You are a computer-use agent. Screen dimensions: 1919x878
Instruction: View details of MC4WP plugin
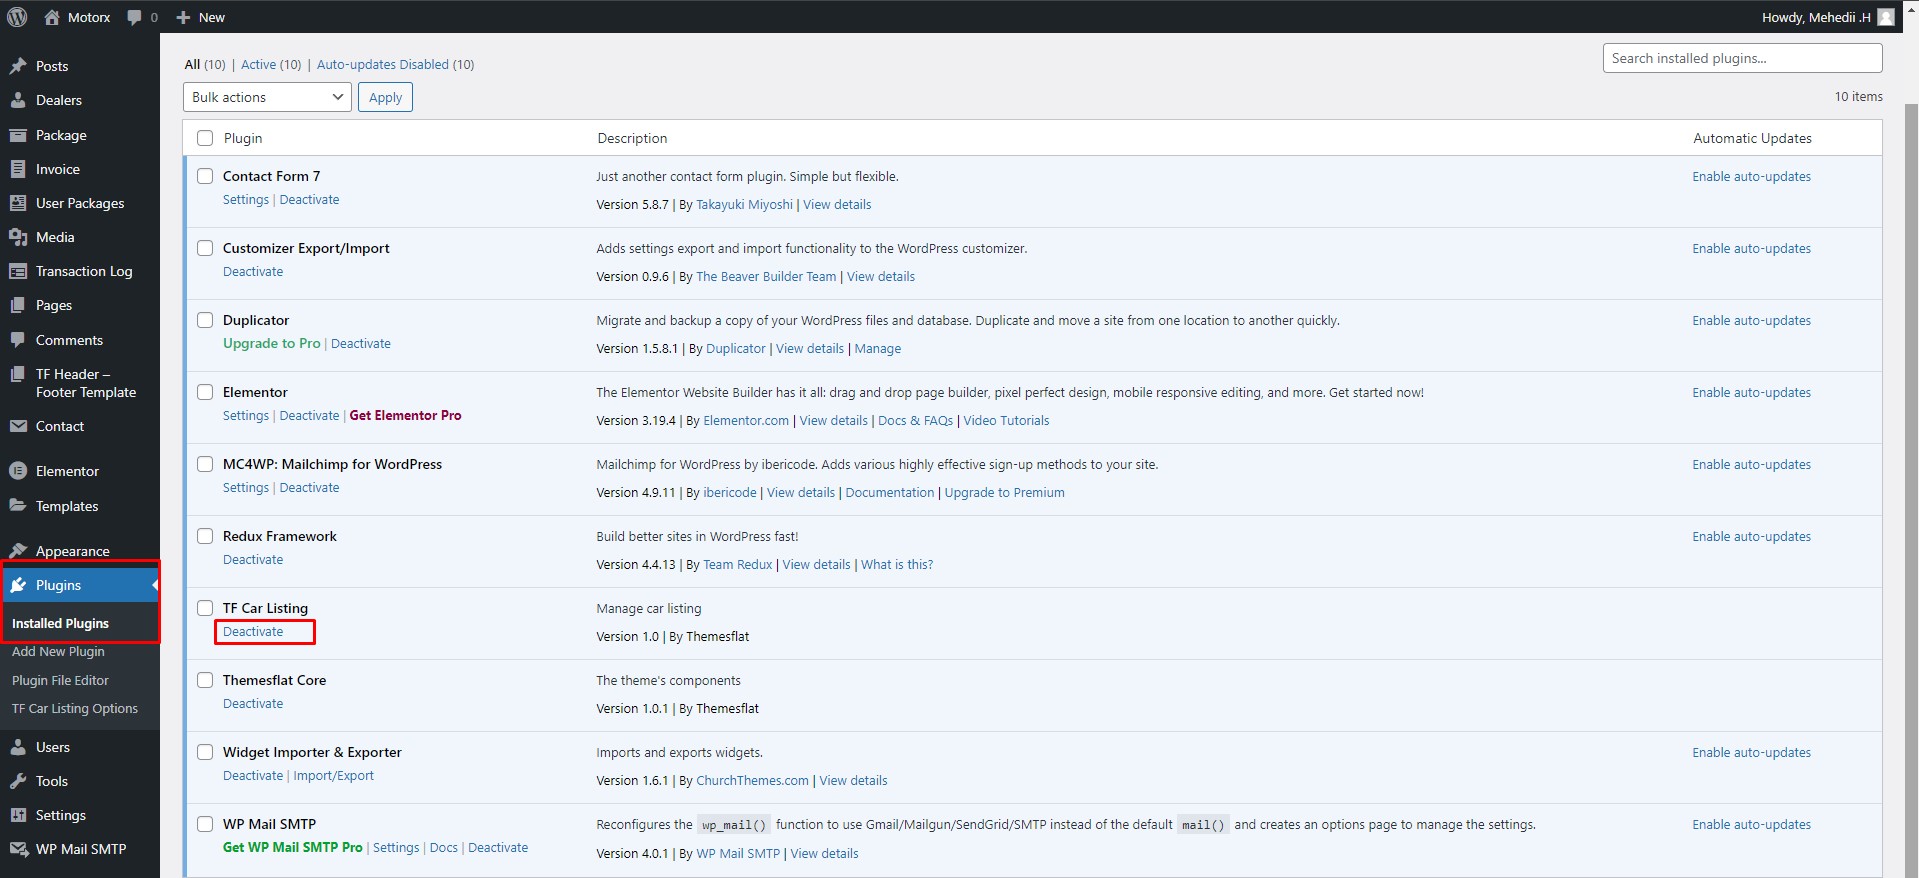click(x=801, y=492)
